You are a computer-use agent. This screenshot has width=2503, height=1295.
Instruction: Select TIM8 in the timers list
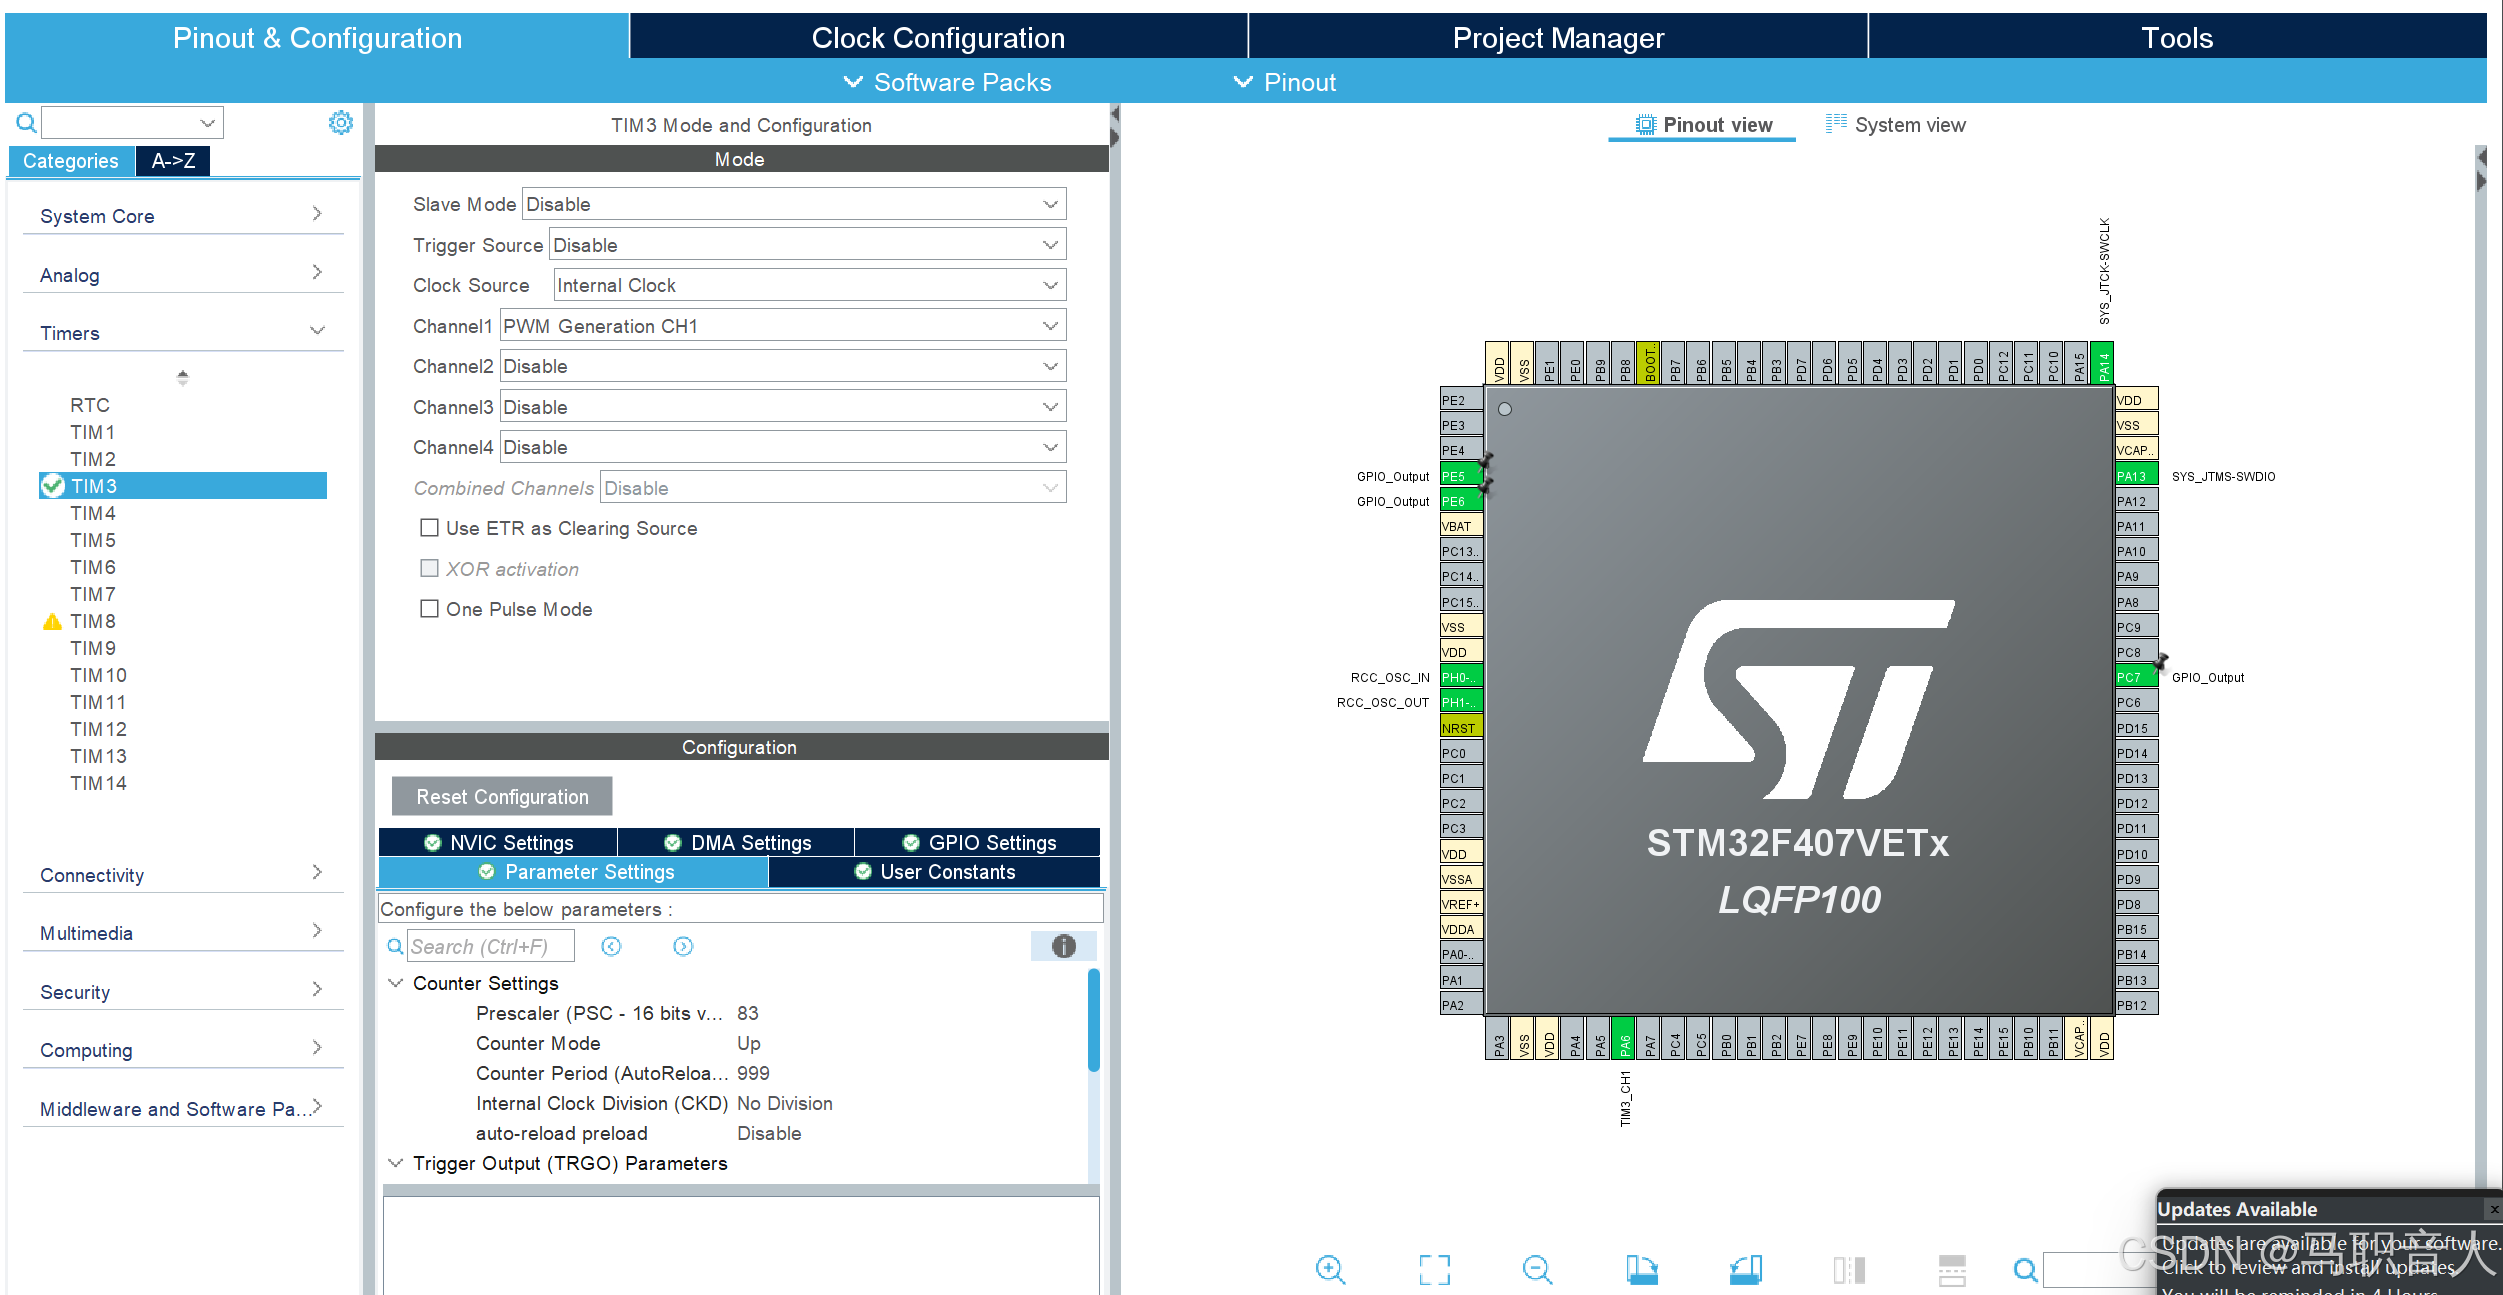93,621
